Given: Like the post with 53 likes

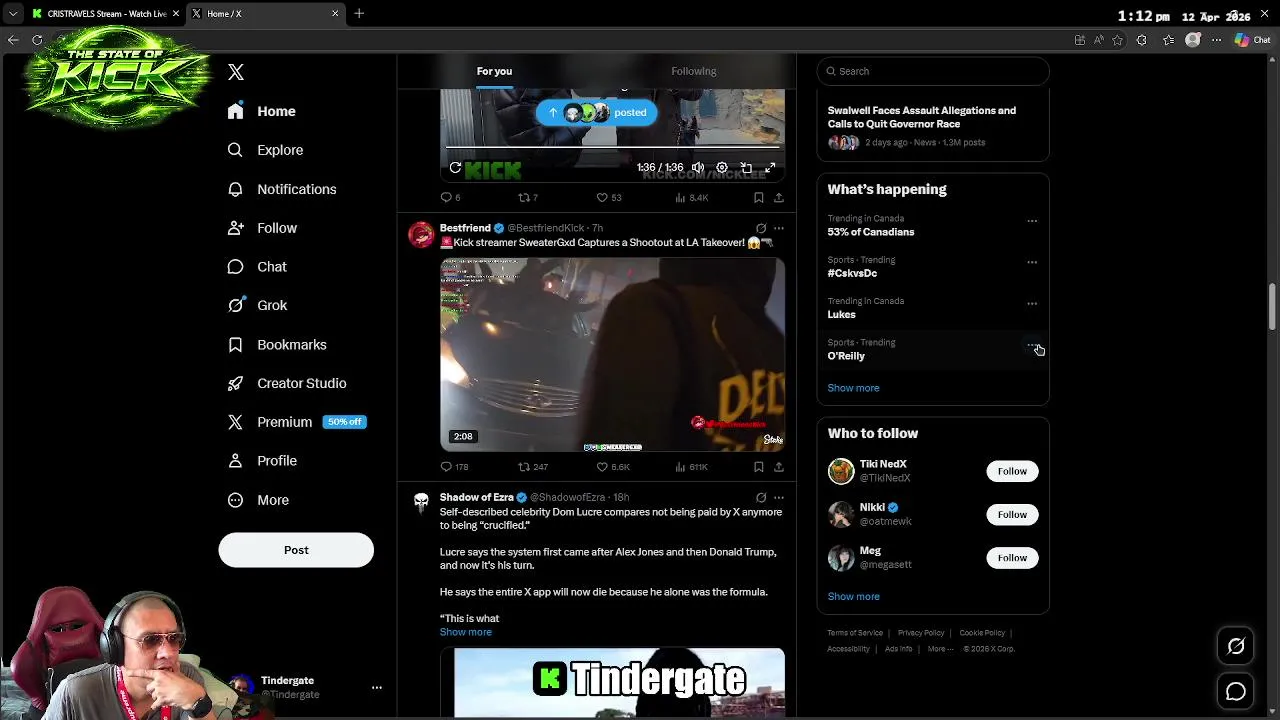Looking at the screenshot, I should click(x=608, y=198).
